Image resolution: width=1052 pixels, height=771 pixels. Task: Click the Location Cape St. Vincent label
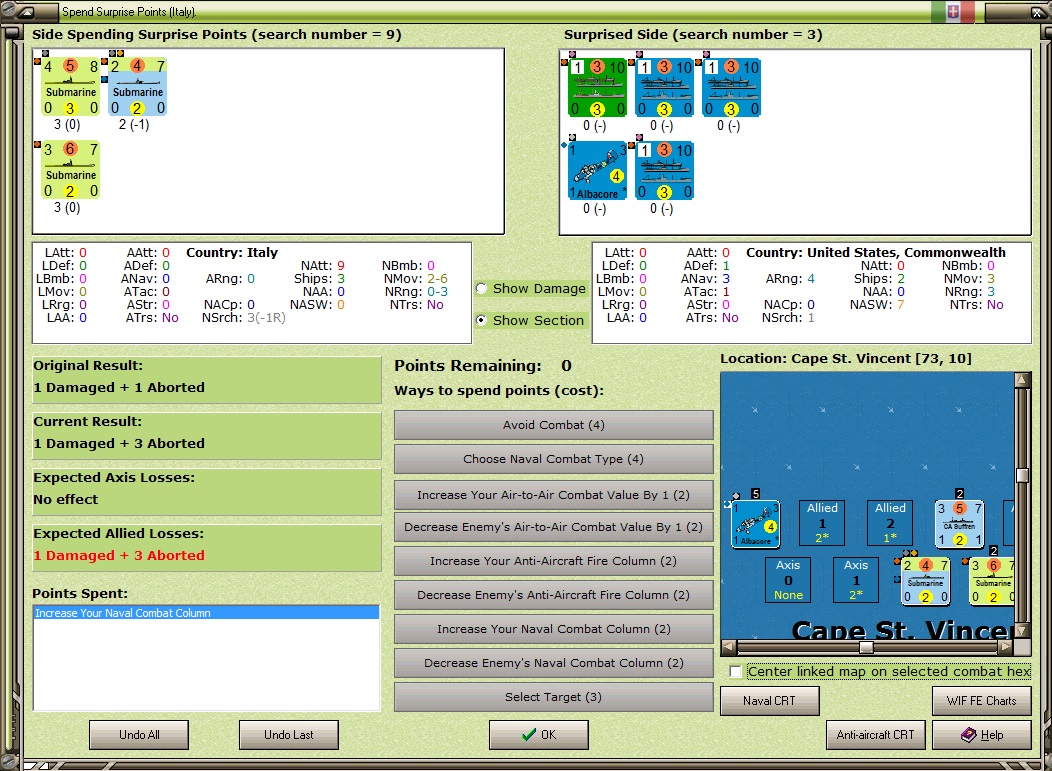pos(845,358)
